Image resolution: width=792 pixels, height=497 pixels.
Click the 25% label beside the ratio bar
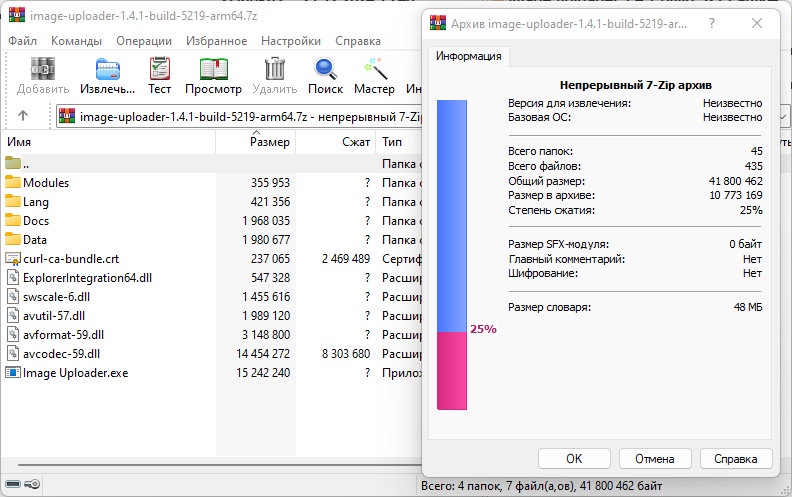[x=483, y=329]
